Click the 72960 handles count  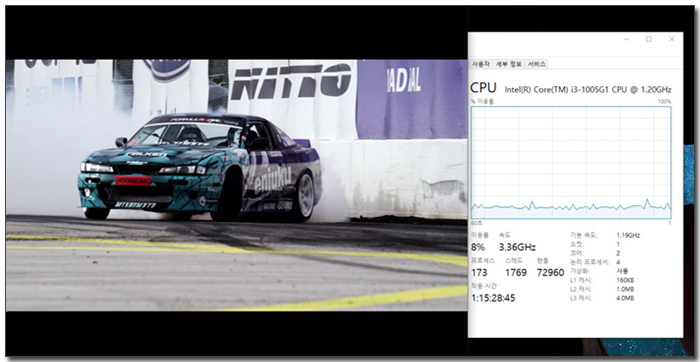coord(550,272)
